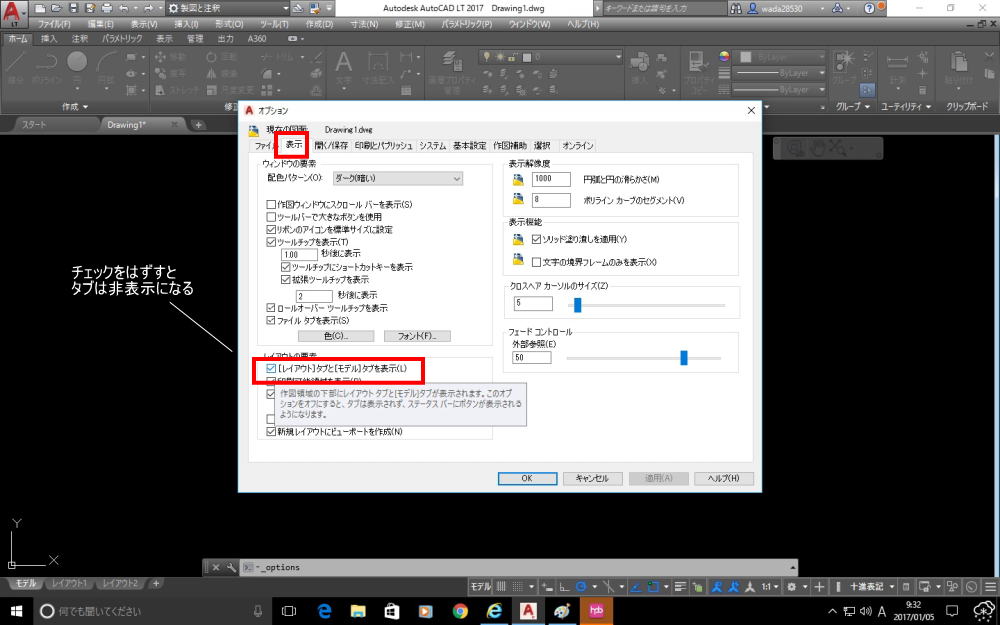
Task: Click the Plot printer icon in Quick Access
Action: (107, 8)
